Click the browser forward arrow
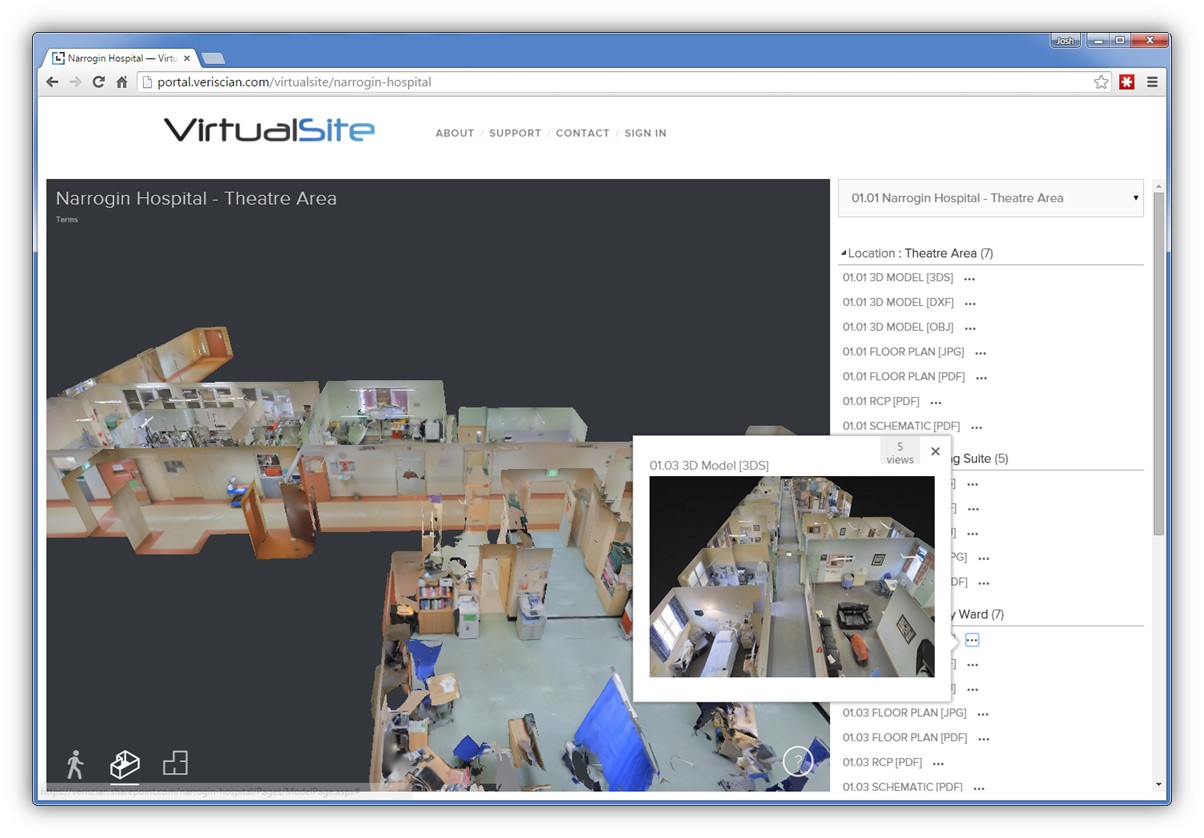 [75, 82]
